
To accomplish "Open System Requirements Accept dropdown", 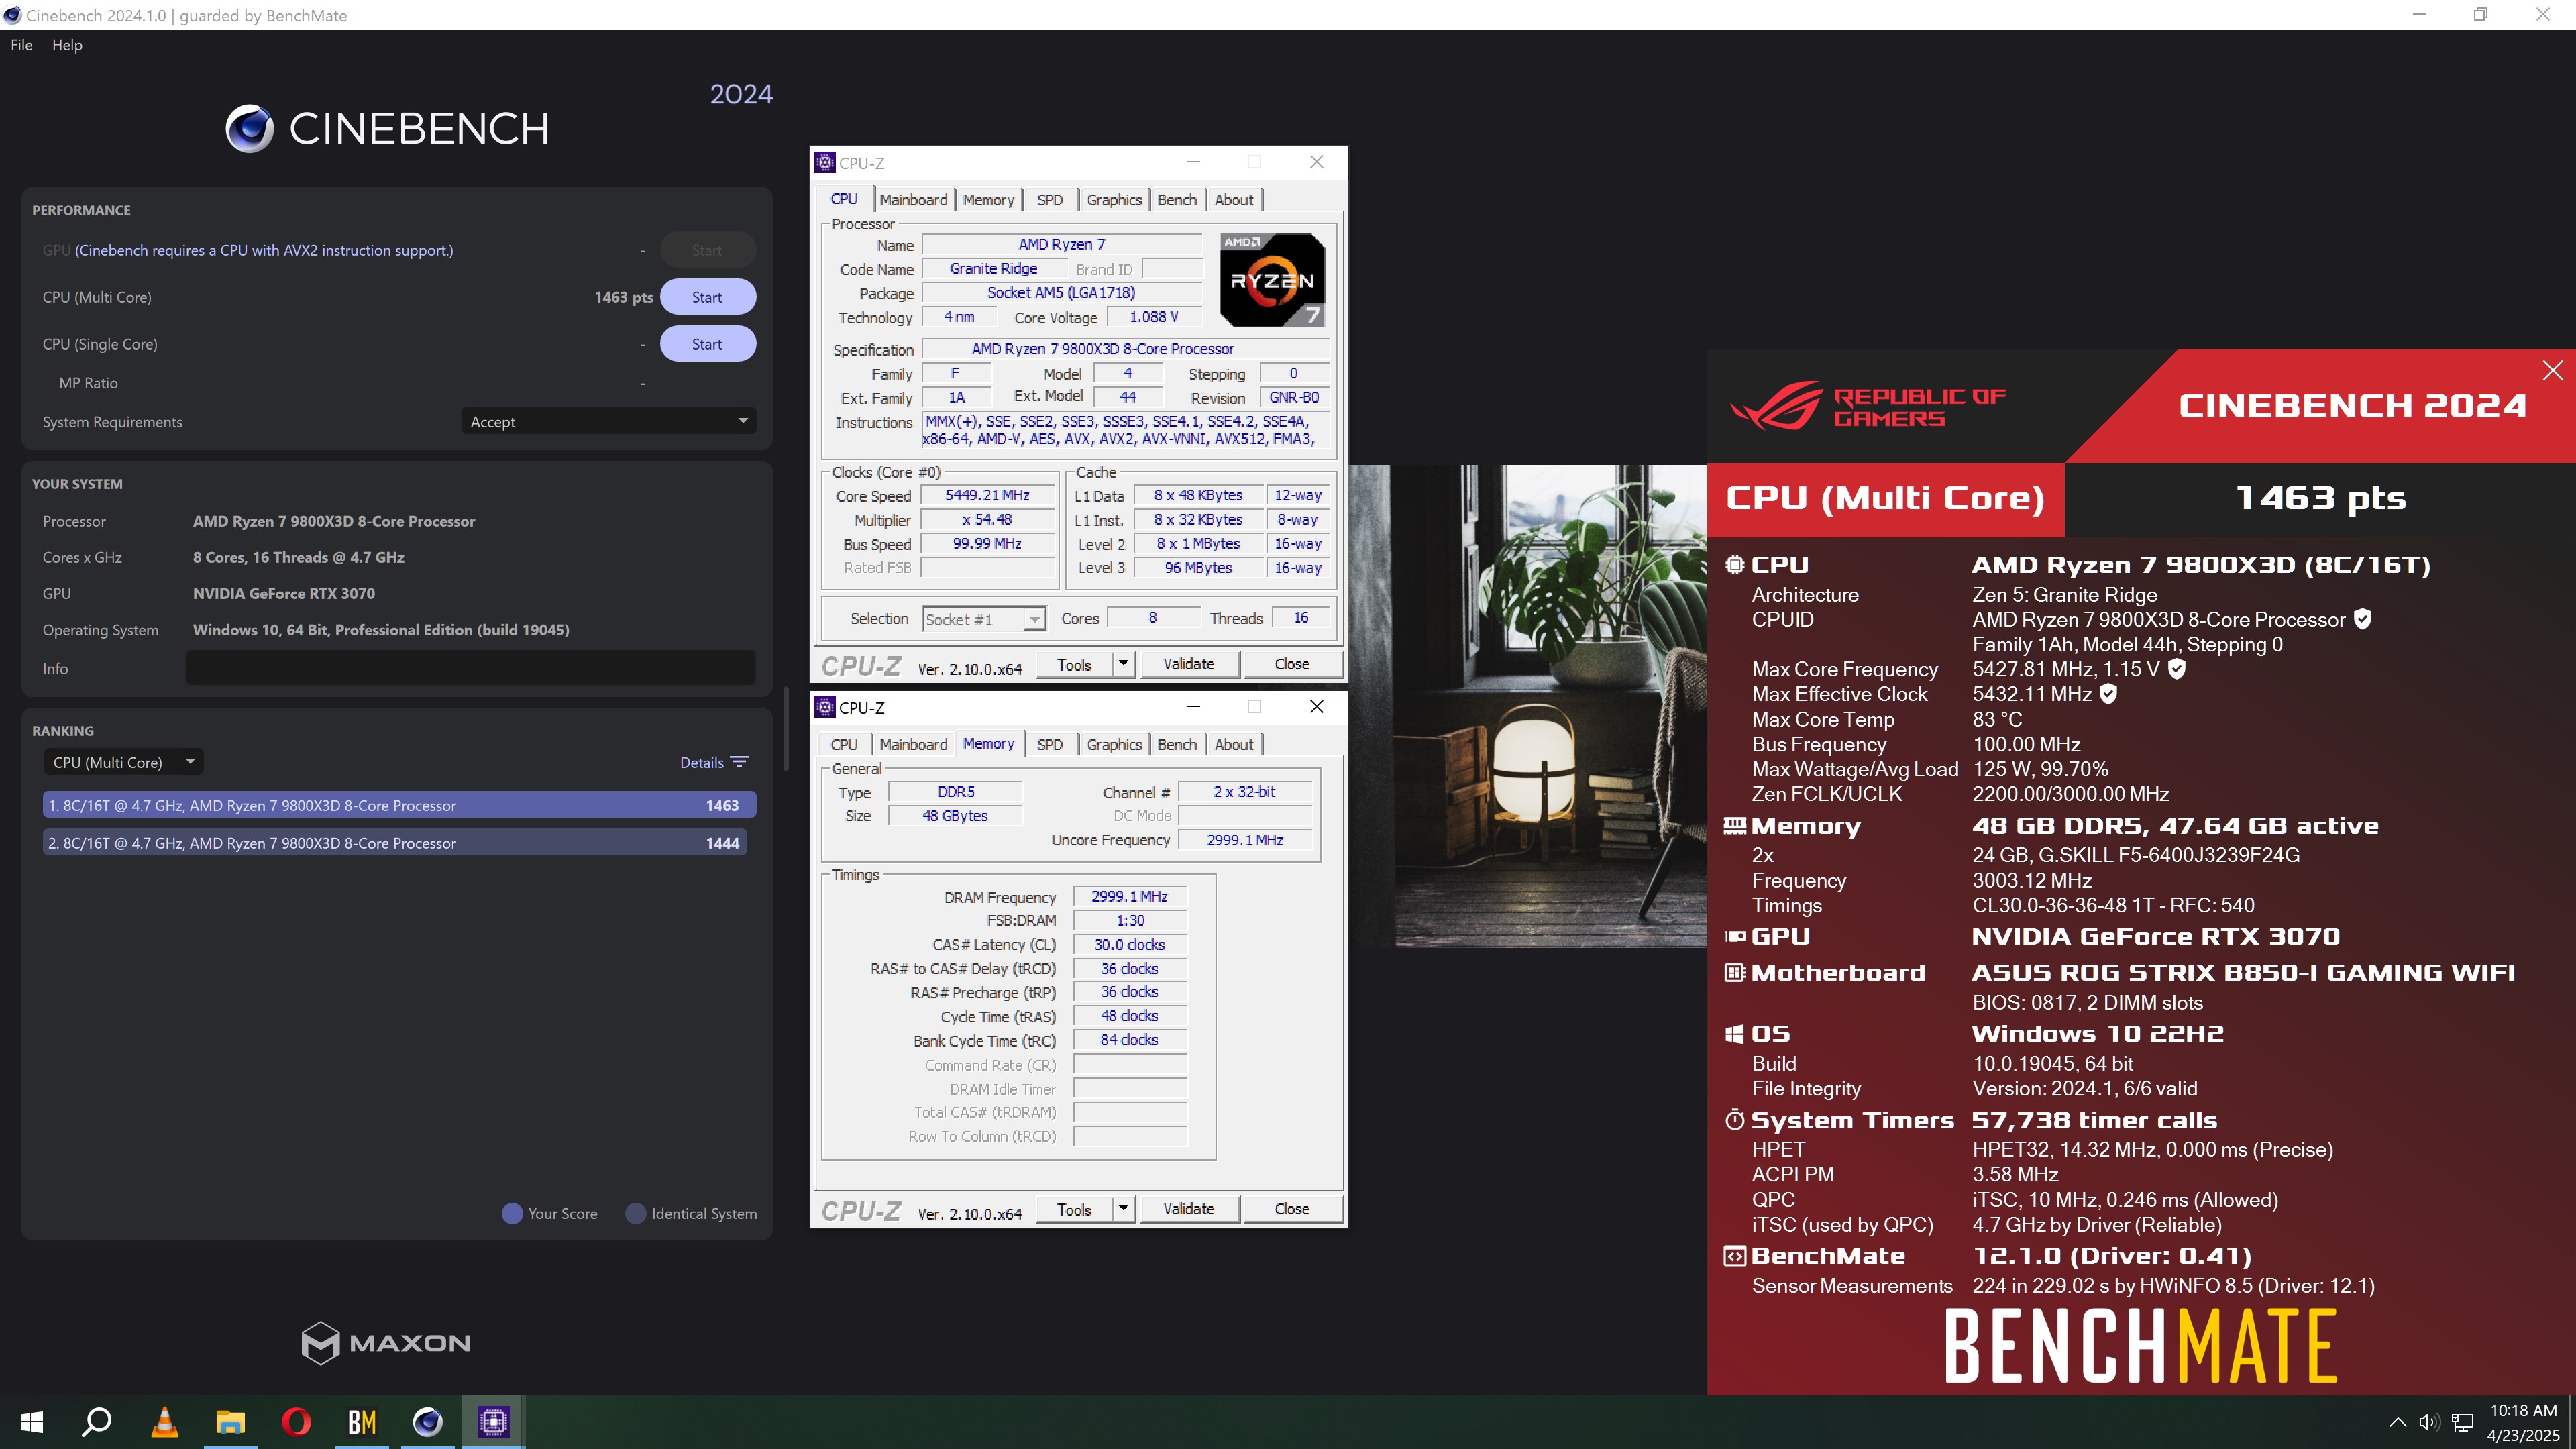I will click(x=608, y=421).
